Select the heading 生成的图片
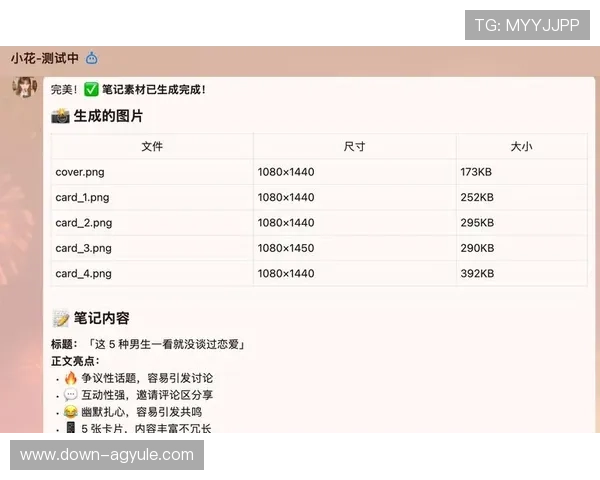The image size is (600, 480). point(108,116)
